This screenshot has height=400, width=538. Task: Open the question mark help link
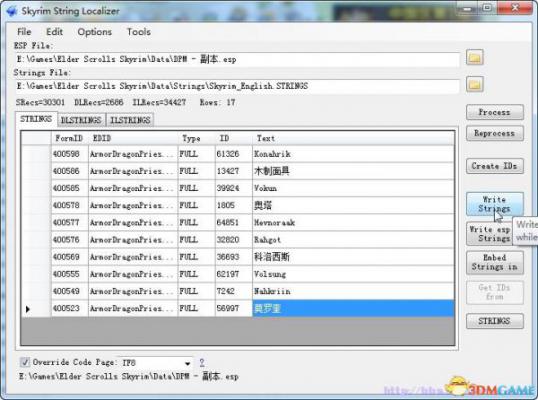(202, 362)
